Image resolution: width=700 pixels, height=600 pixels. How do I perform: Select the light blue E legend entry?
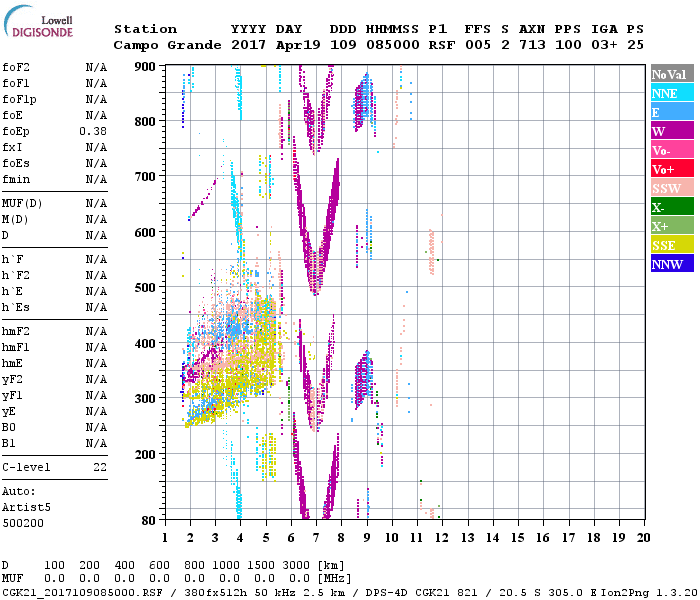click(x=670, y=113)
